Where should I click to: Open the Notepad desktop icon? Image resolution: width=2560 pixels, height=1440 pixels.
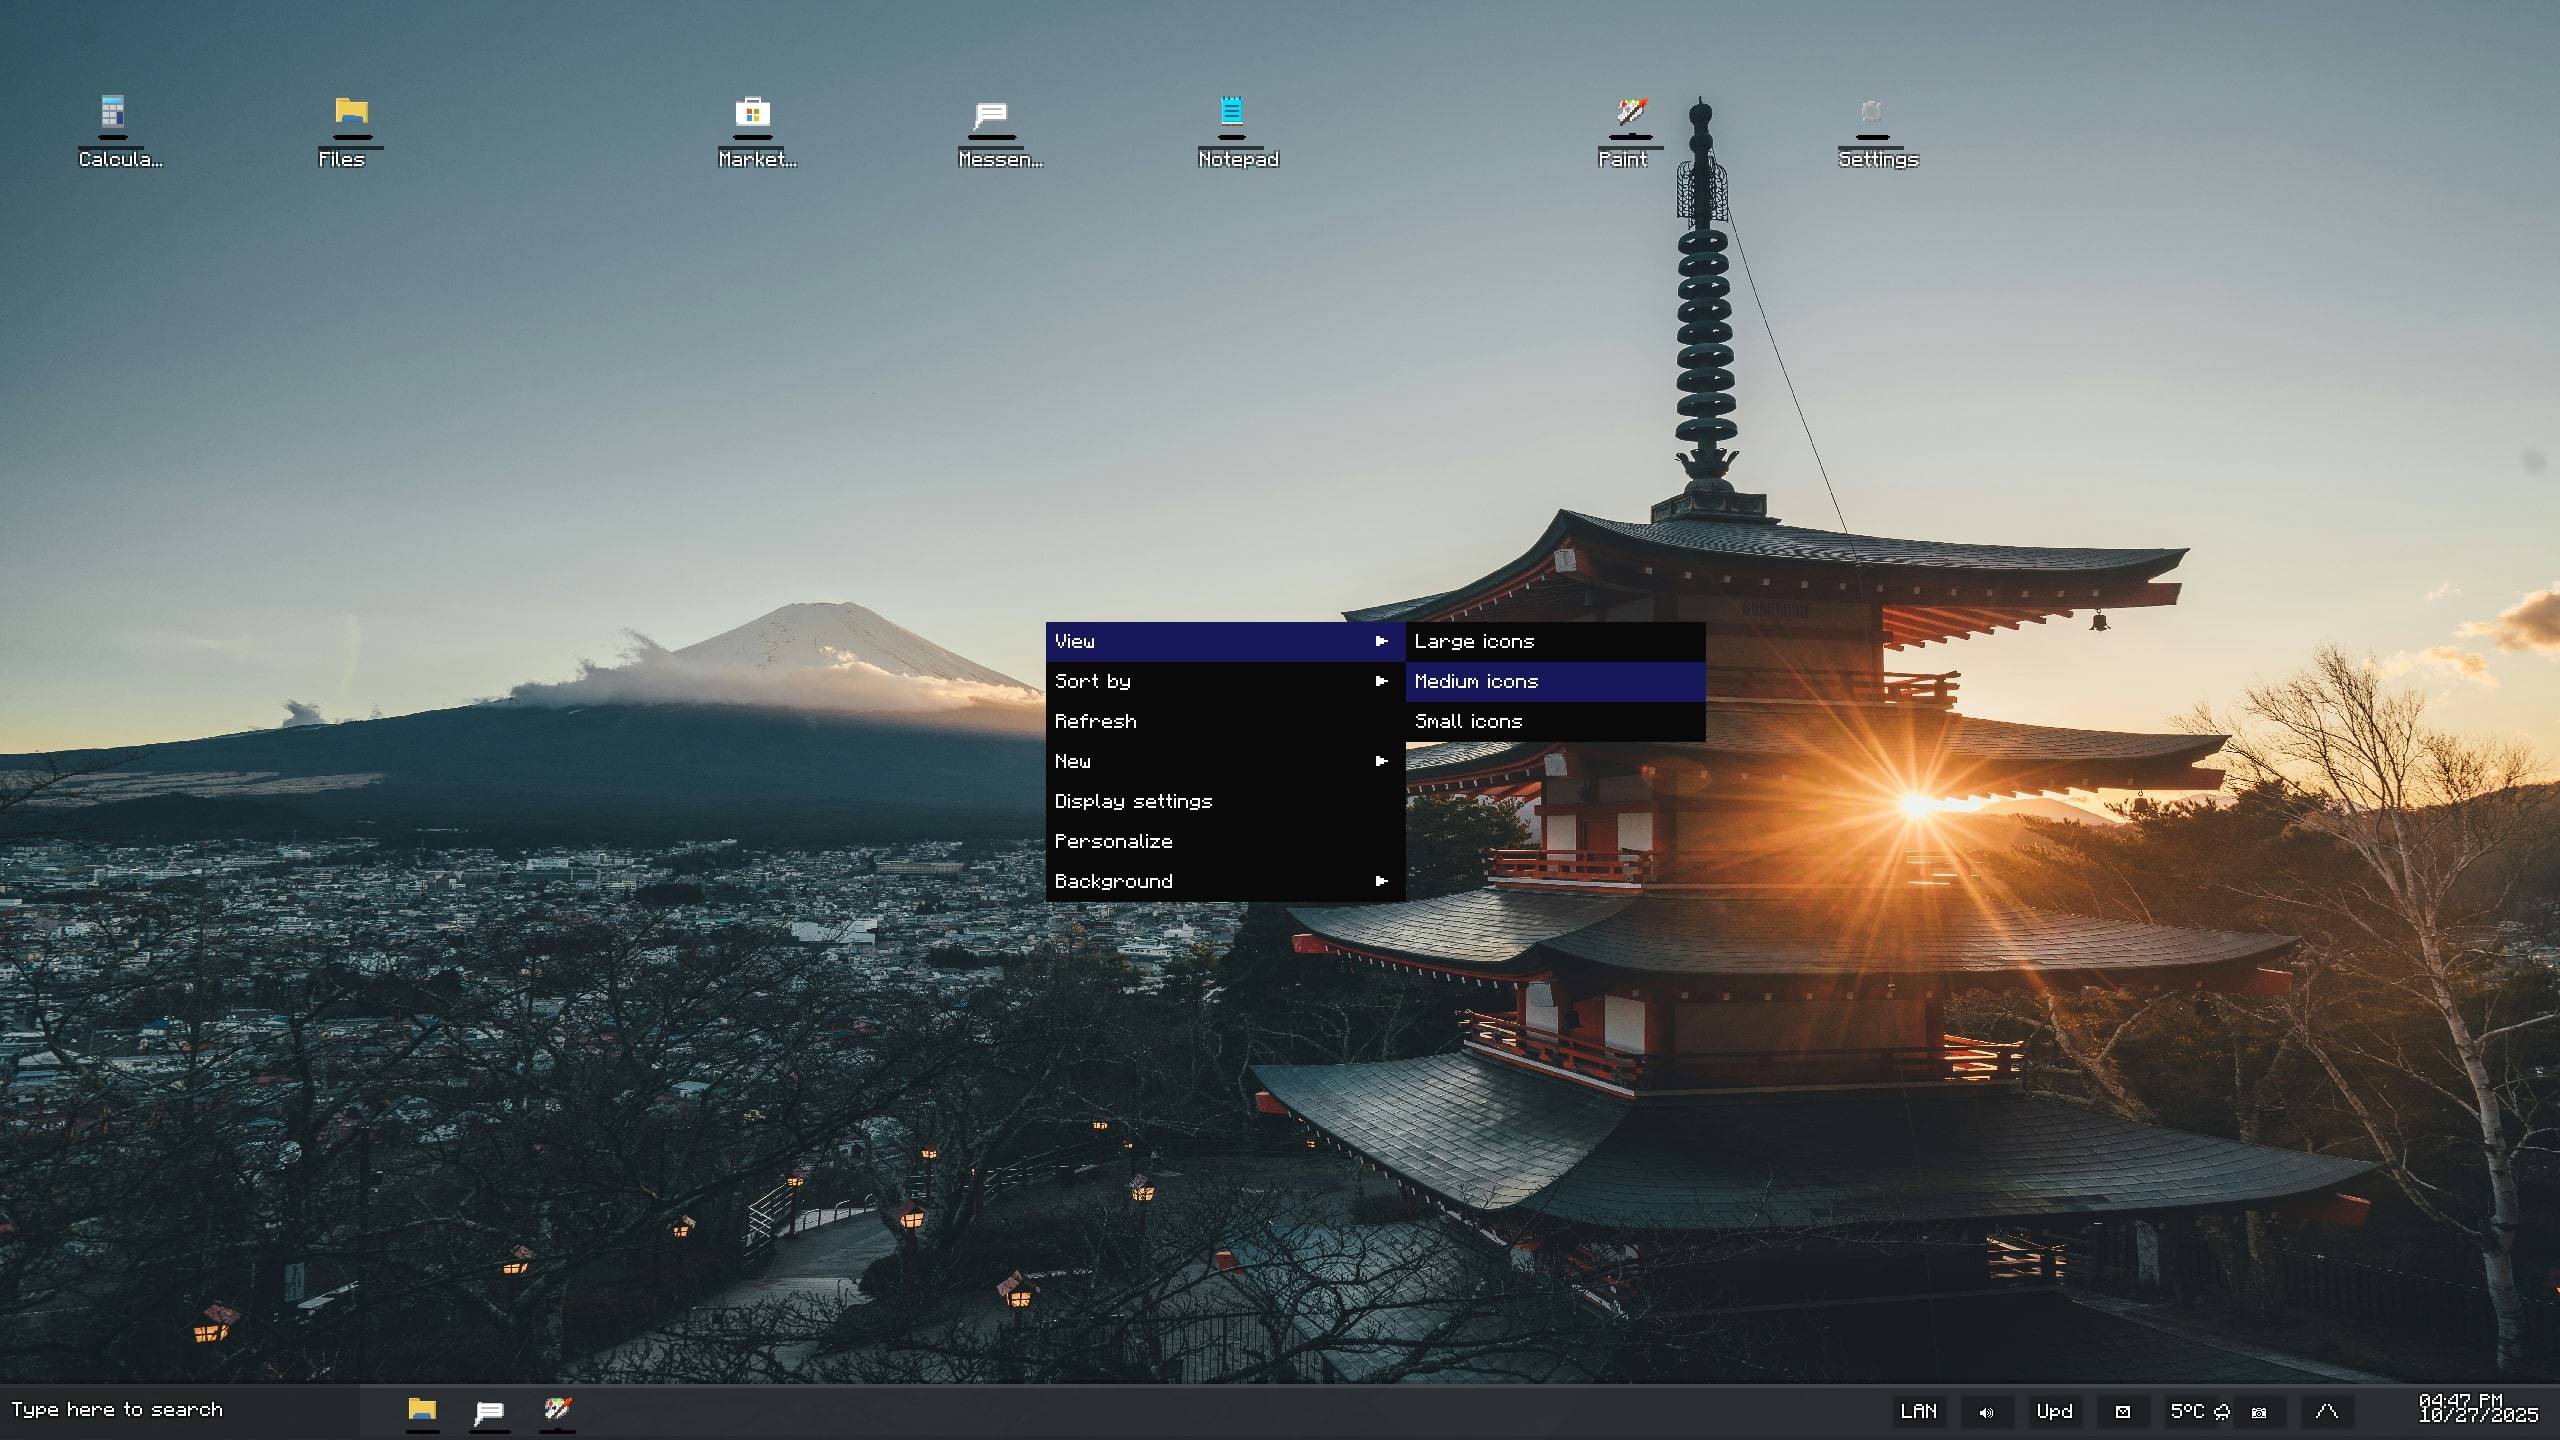tap(1231, 112)
